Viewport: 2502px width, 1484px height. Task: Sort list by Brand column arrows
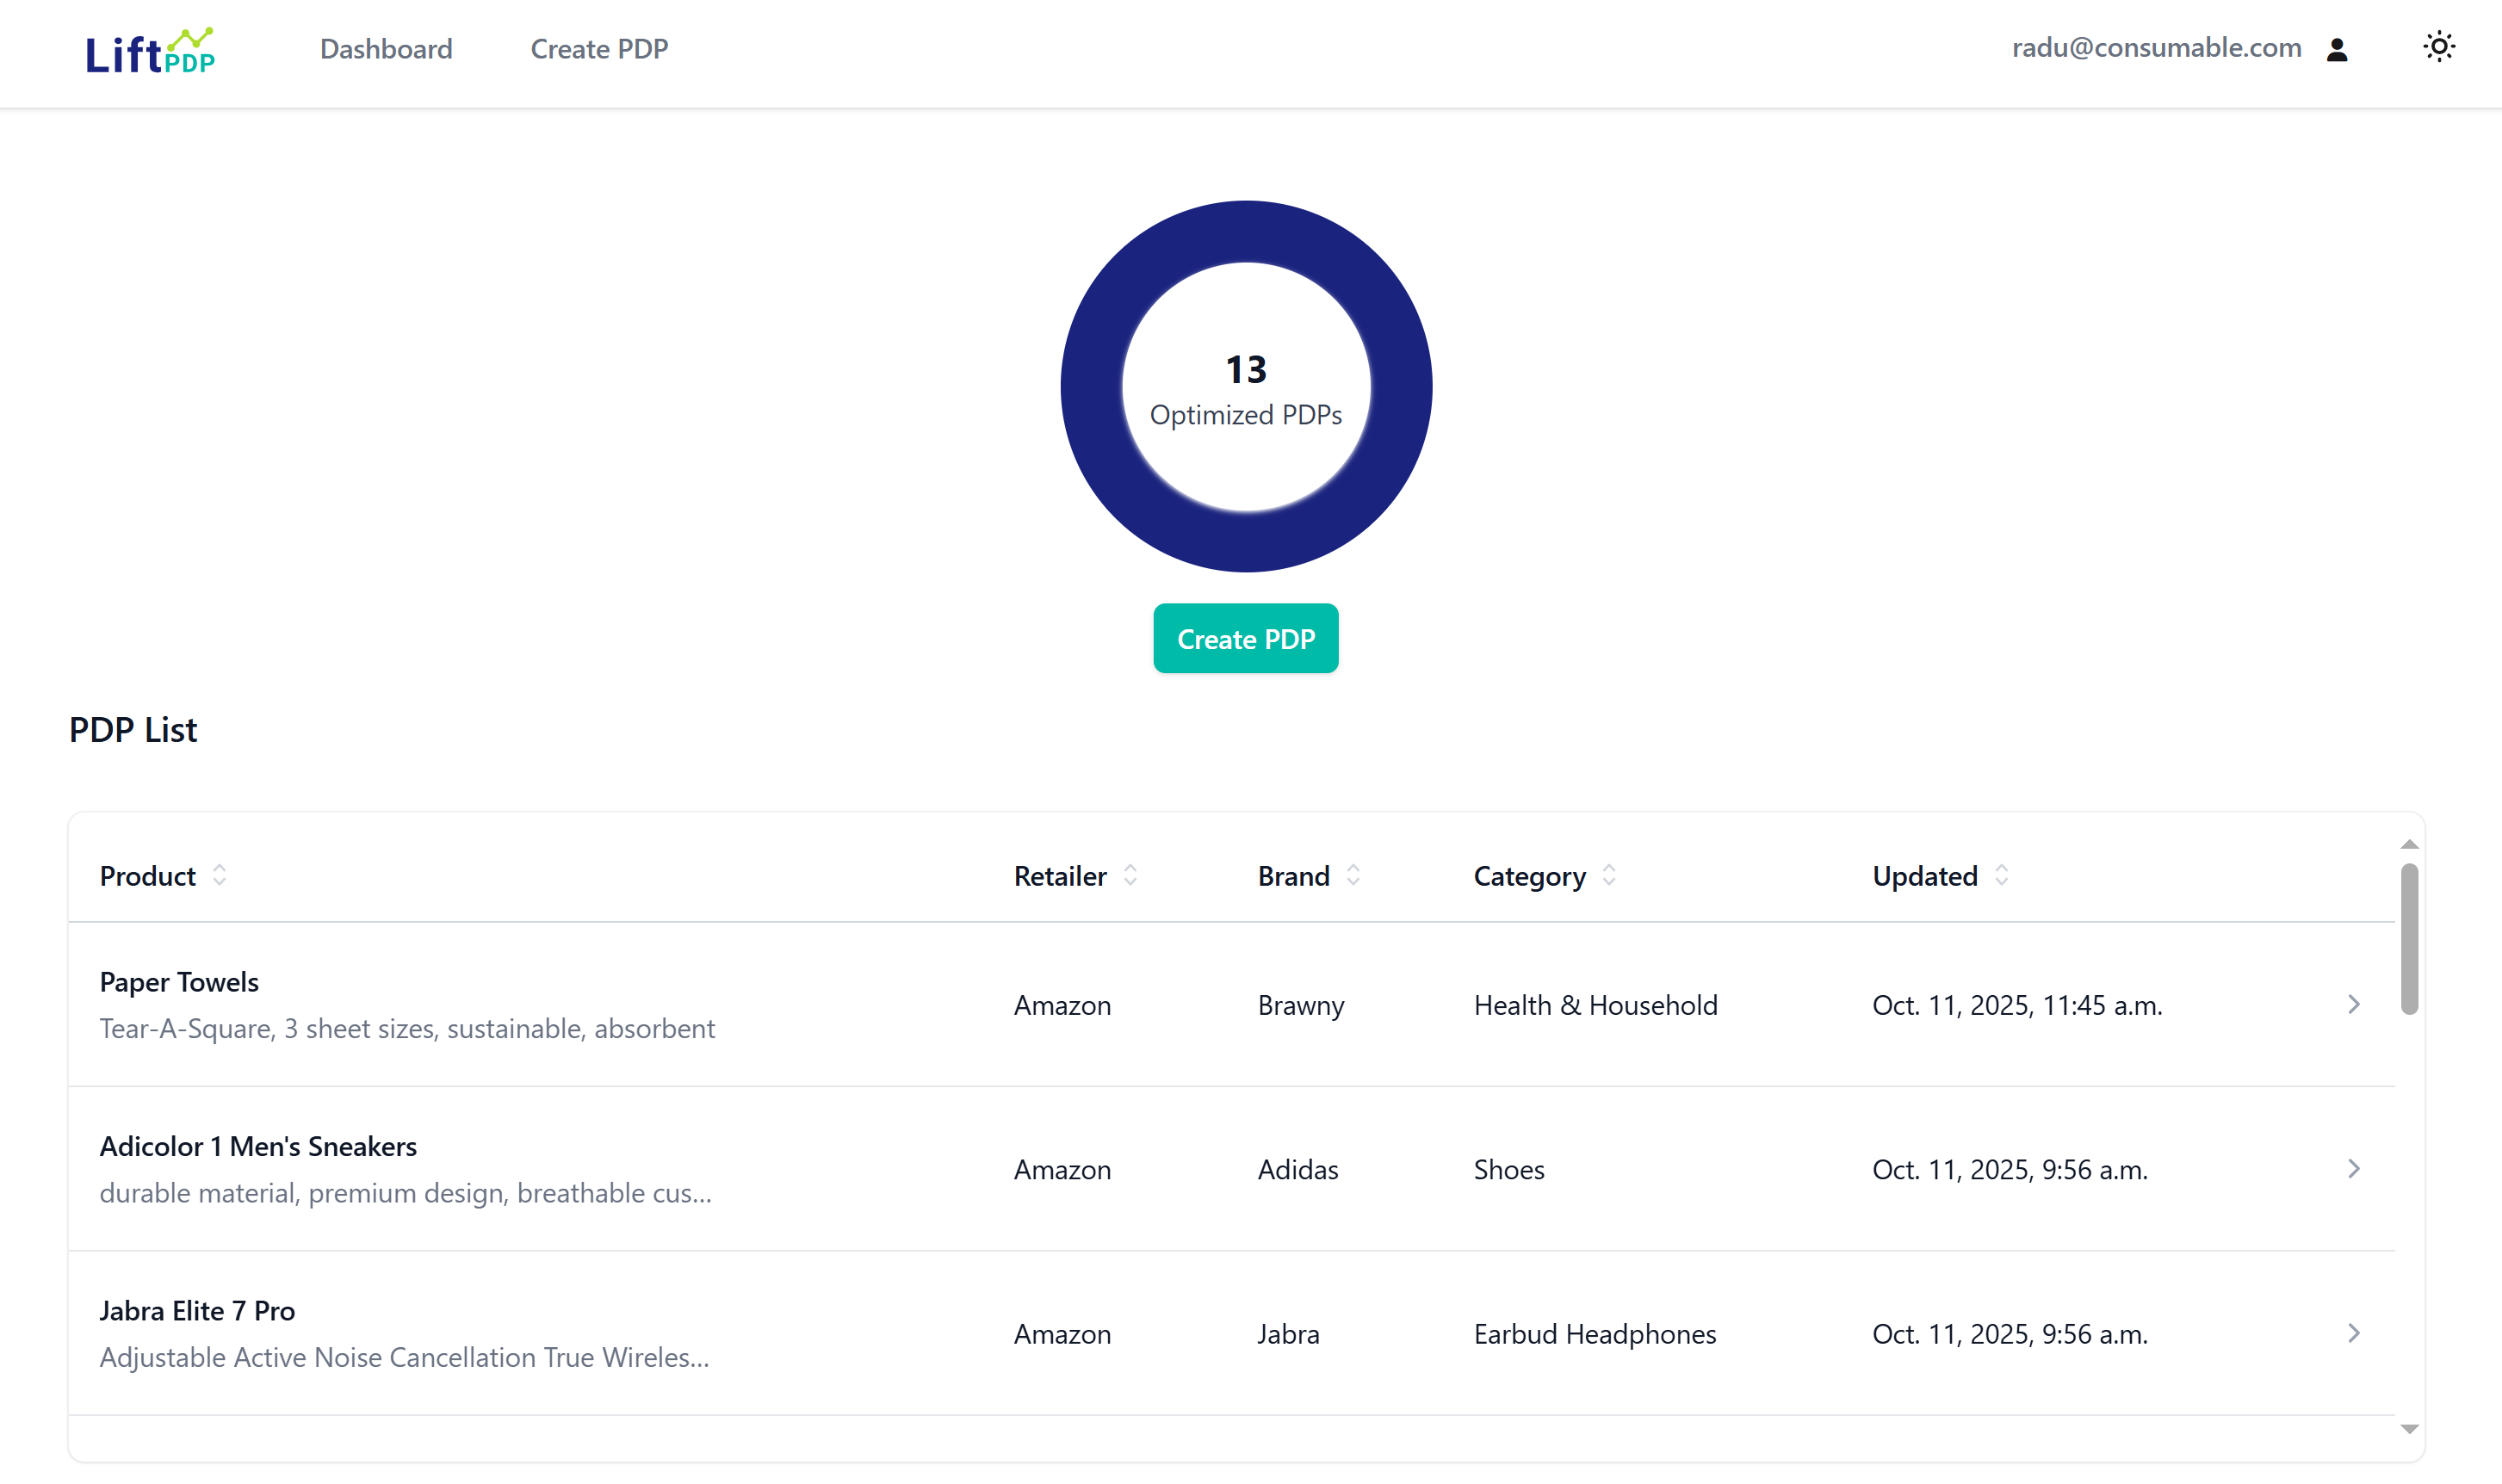point(1353,875)
